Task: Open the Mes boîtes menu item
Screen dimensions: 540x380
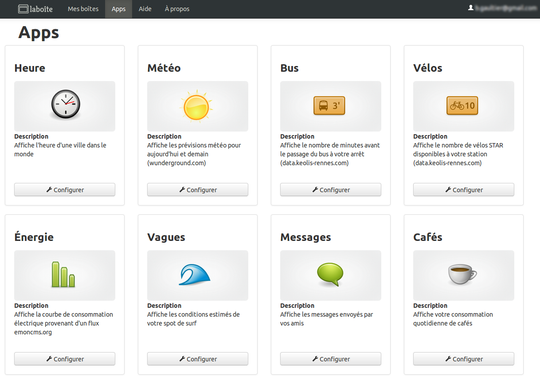Action: [x=83, y=9]
